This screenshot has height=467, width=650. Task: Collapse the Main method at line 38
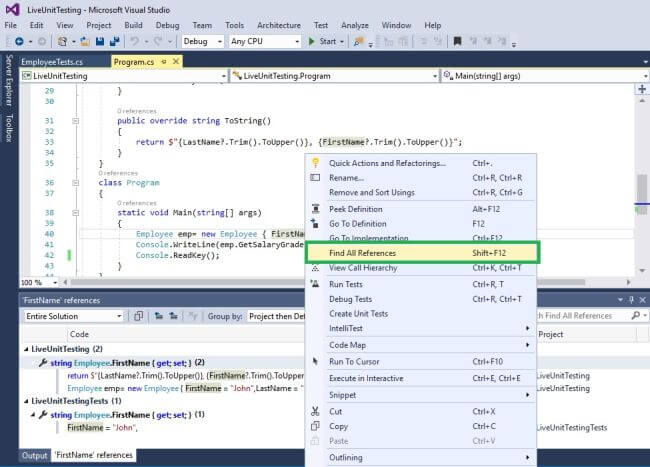(x=75, y=213)
